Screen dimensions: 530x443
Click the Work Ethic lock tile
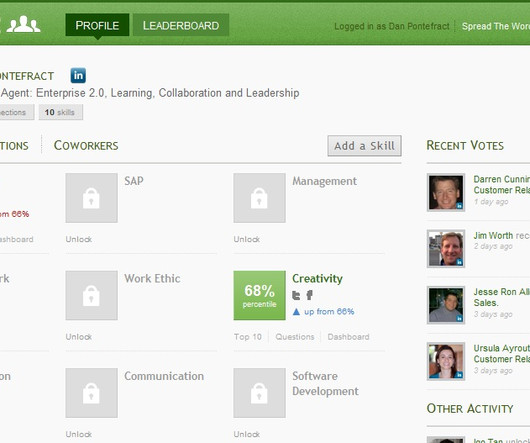92,295
